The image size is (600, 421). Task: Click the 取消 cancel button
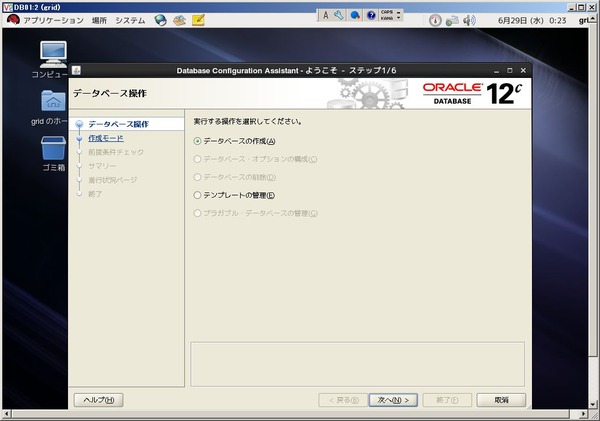[x=501, y=400]
